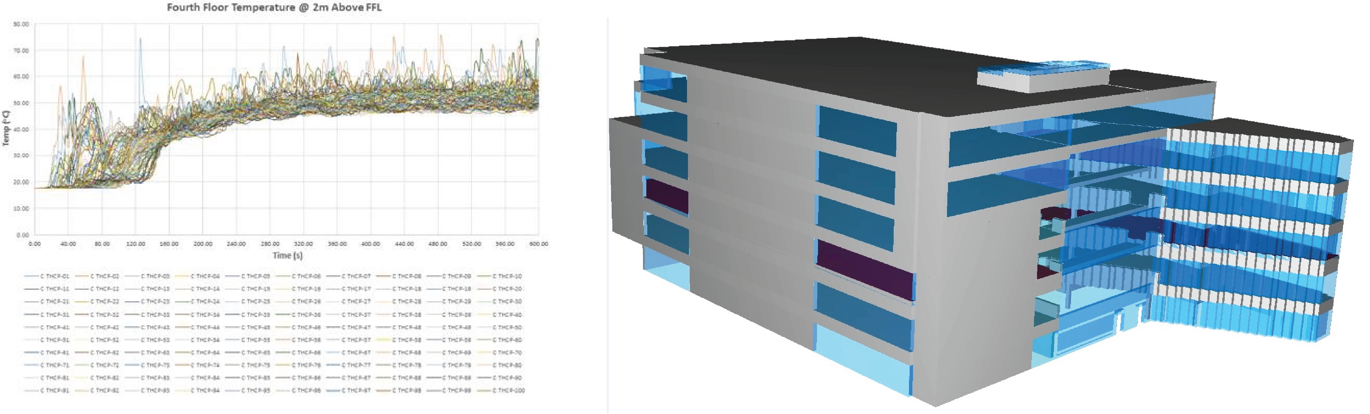Select the purple window panel on the front facade

pyautogui.click(x=866, y=267)
